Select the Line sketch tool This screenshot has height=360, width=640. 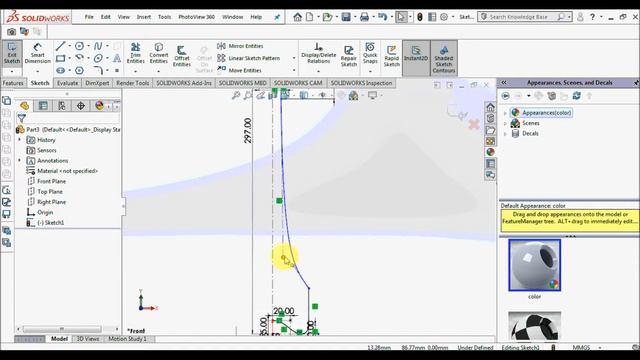click(x=60, y=46)
